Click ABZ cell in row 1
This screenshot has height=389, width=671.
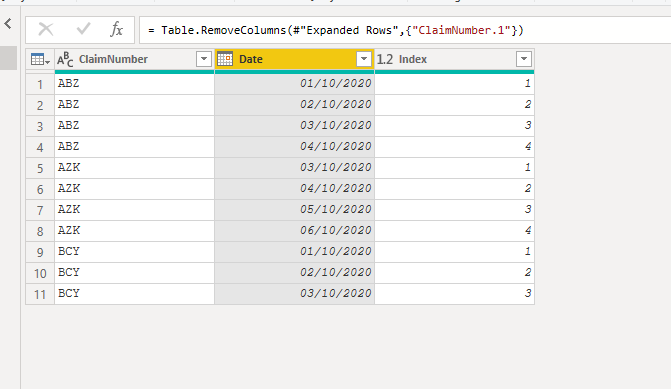coord(134,84)
